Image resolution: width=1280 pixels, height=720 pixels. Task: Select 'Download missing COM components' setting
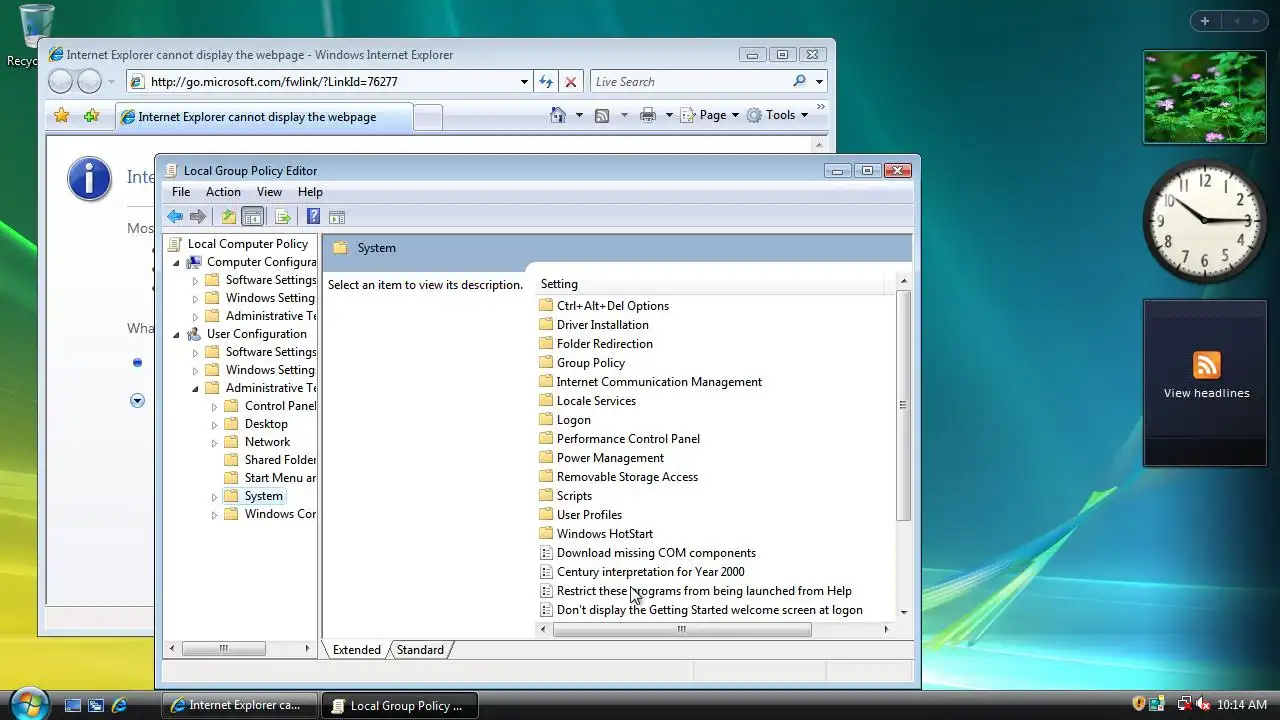click(x=648, y=553)
